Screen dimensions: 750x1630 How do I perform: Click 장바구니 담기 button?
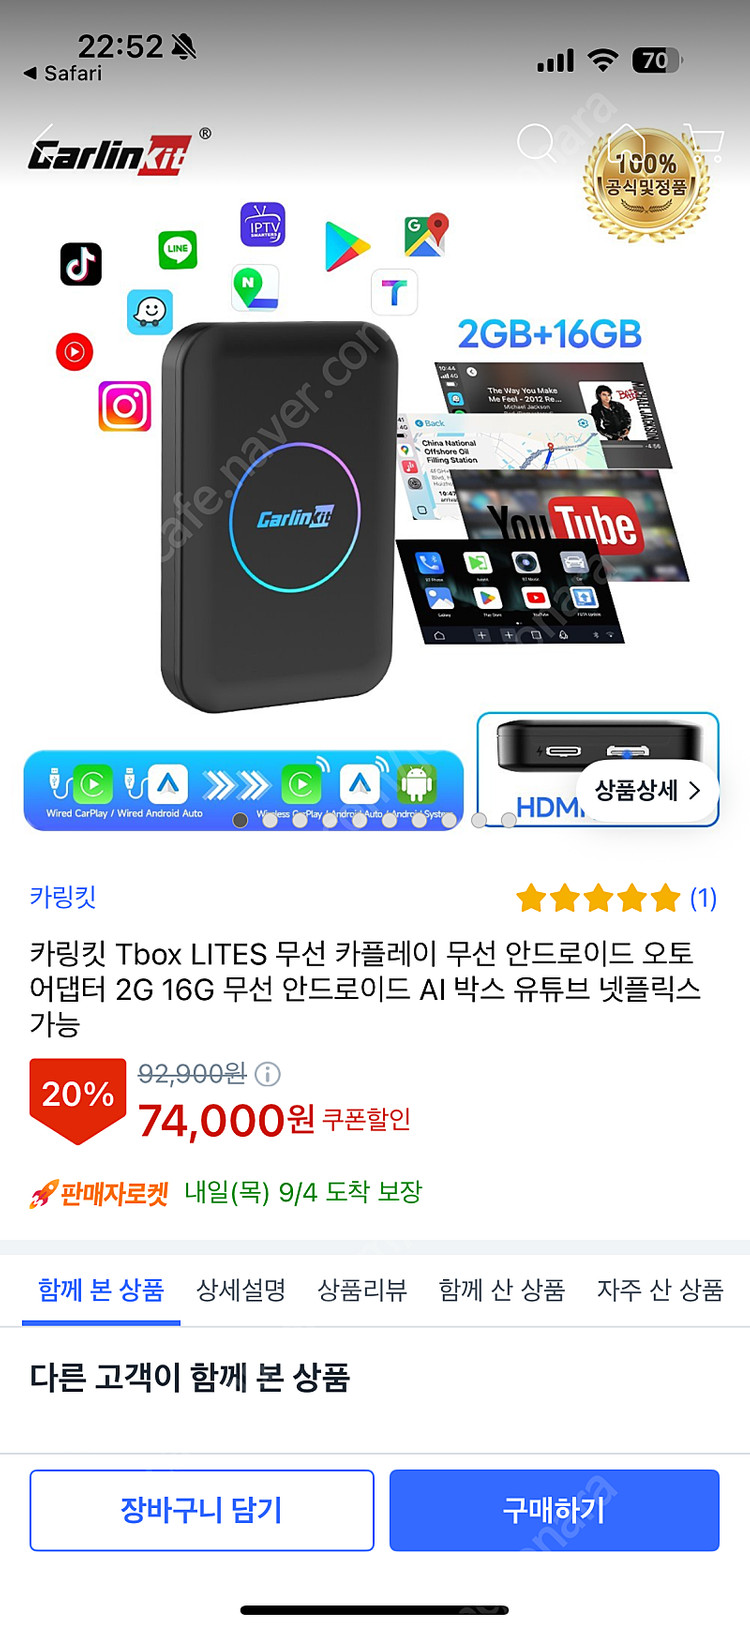202,1510
